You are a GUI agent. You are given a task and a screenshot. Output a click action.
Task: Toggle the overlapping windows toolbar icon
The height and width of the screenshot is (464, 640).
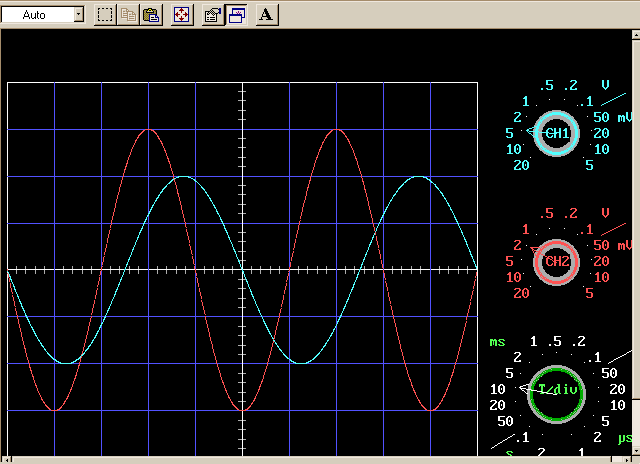pyautogui.click(x=237, y=15)
